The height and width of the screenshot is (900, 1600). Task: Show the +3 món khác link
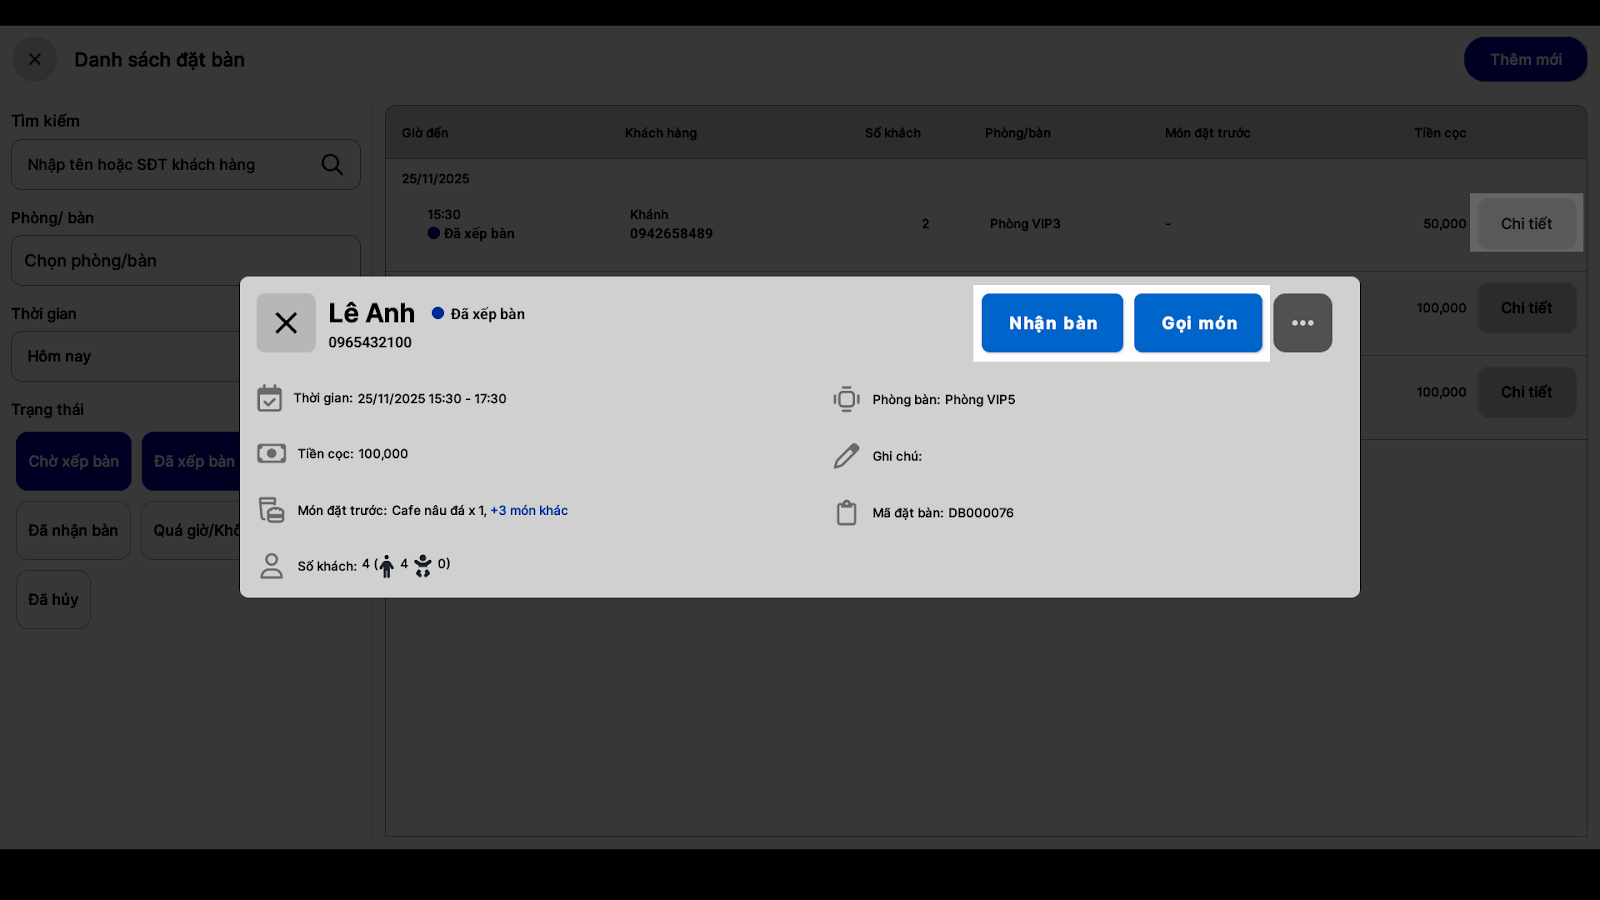click(x=529, y=511)
